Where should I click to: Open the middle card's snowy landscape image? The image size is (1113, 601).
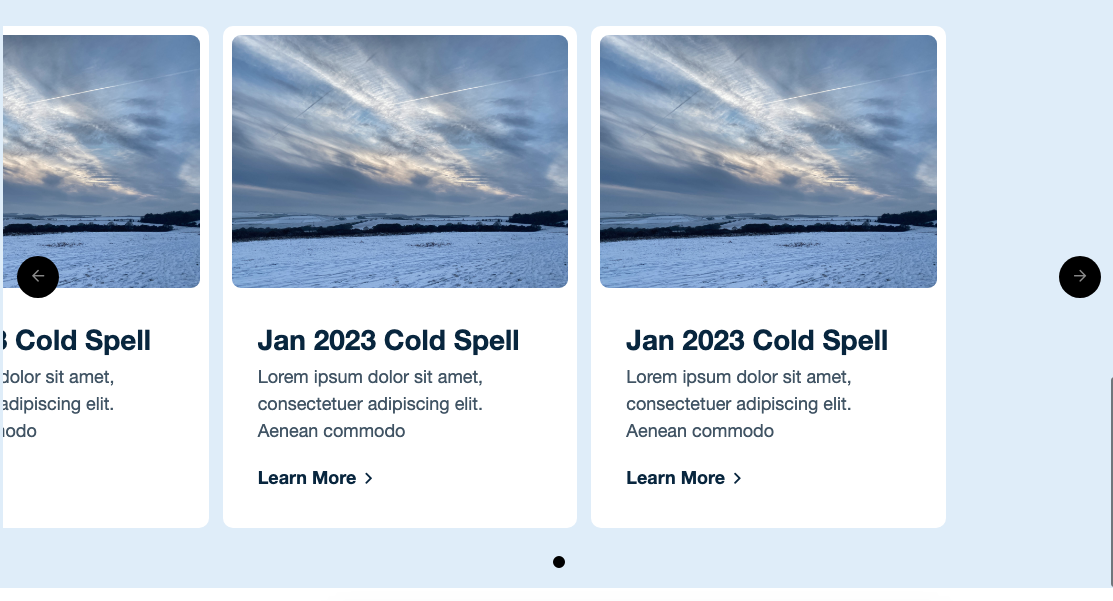click(400, 161)
